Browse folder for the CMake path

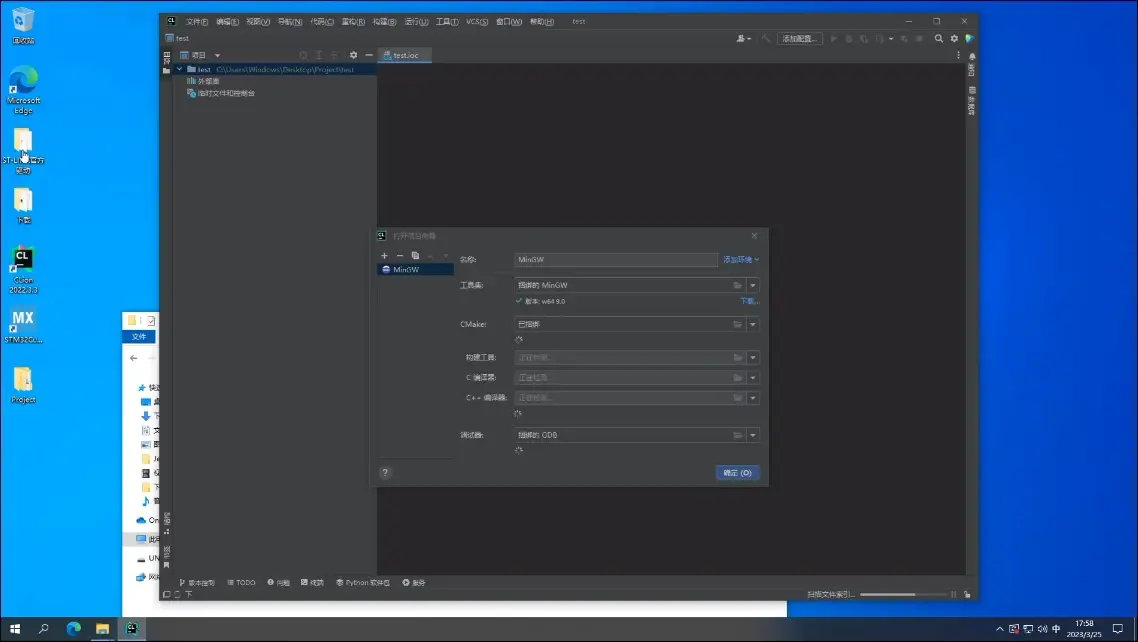click(737, 325)
